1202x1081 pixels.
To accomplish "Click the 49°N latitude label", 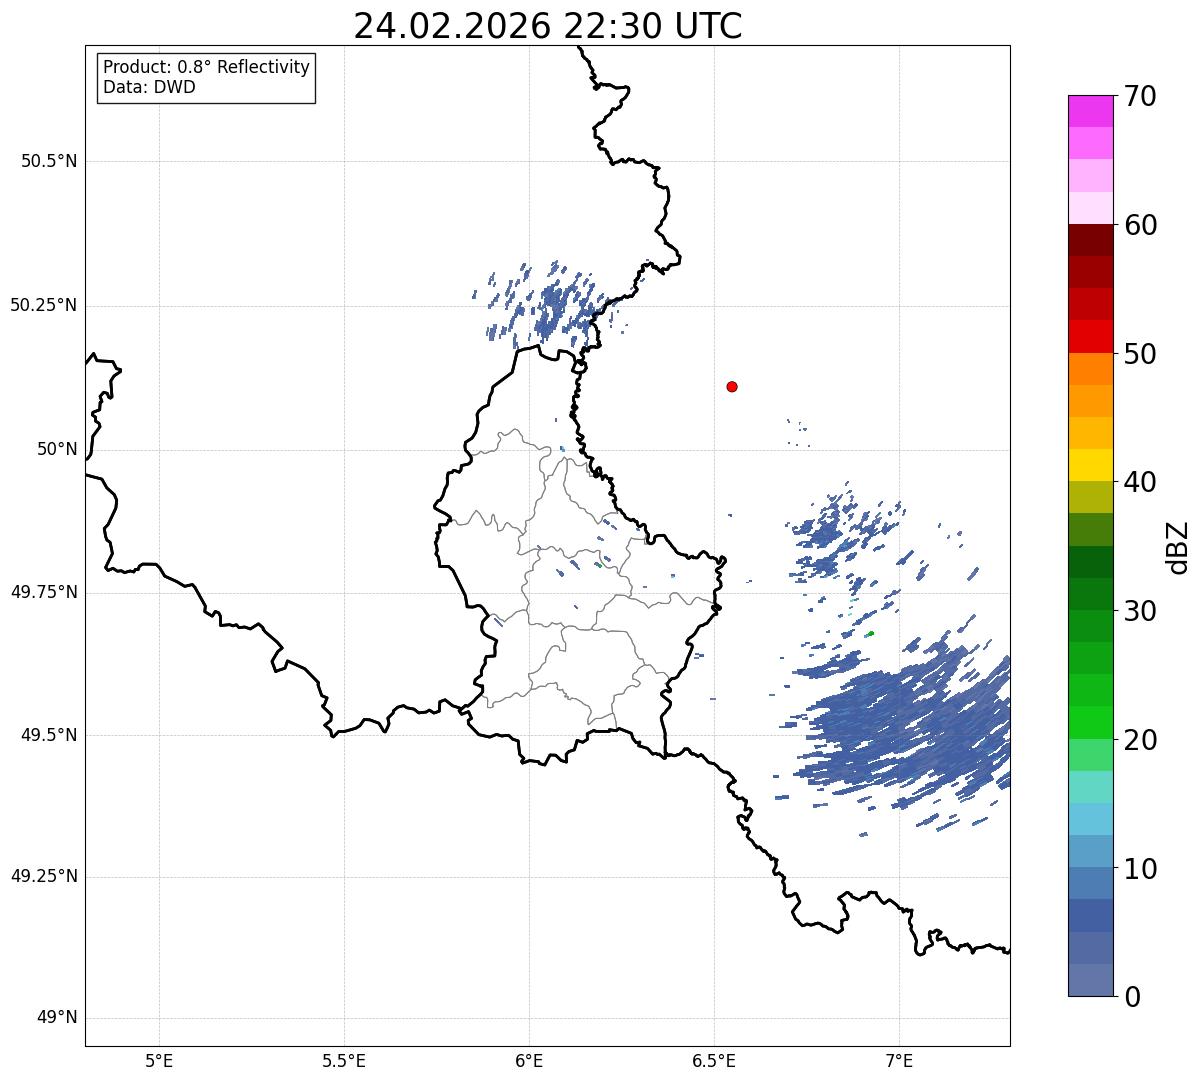I will pos(57,1018).
